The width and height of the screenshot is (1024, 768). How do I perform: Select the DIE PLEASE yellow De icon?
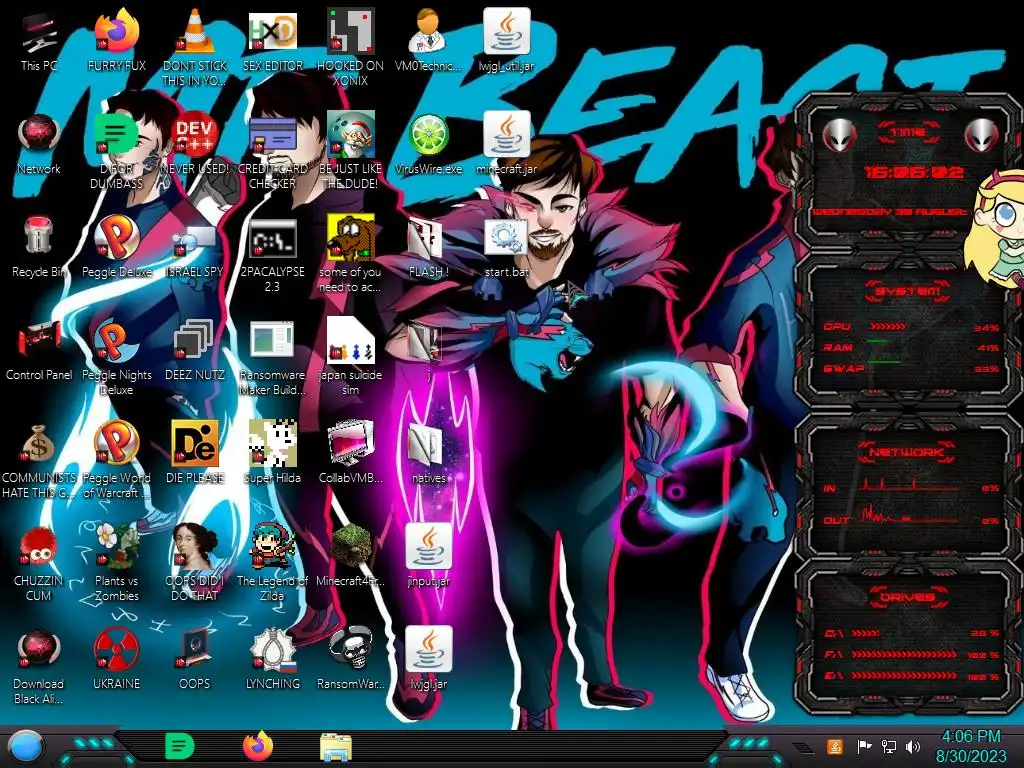(x=195, y=453)
